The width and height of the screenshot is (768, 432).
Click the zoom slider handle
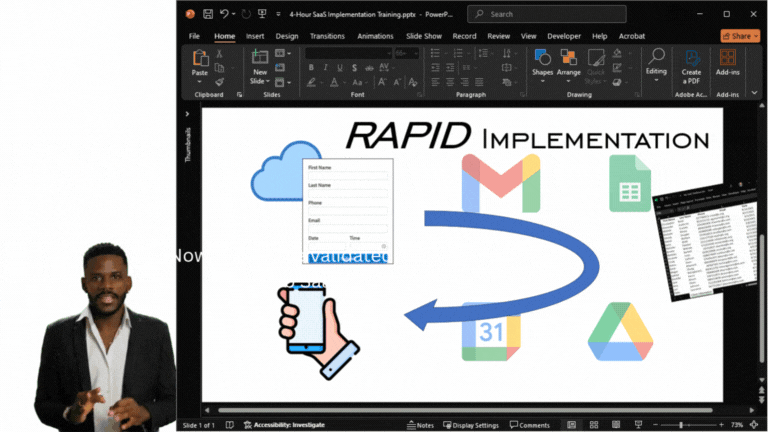tap(681, 425)
